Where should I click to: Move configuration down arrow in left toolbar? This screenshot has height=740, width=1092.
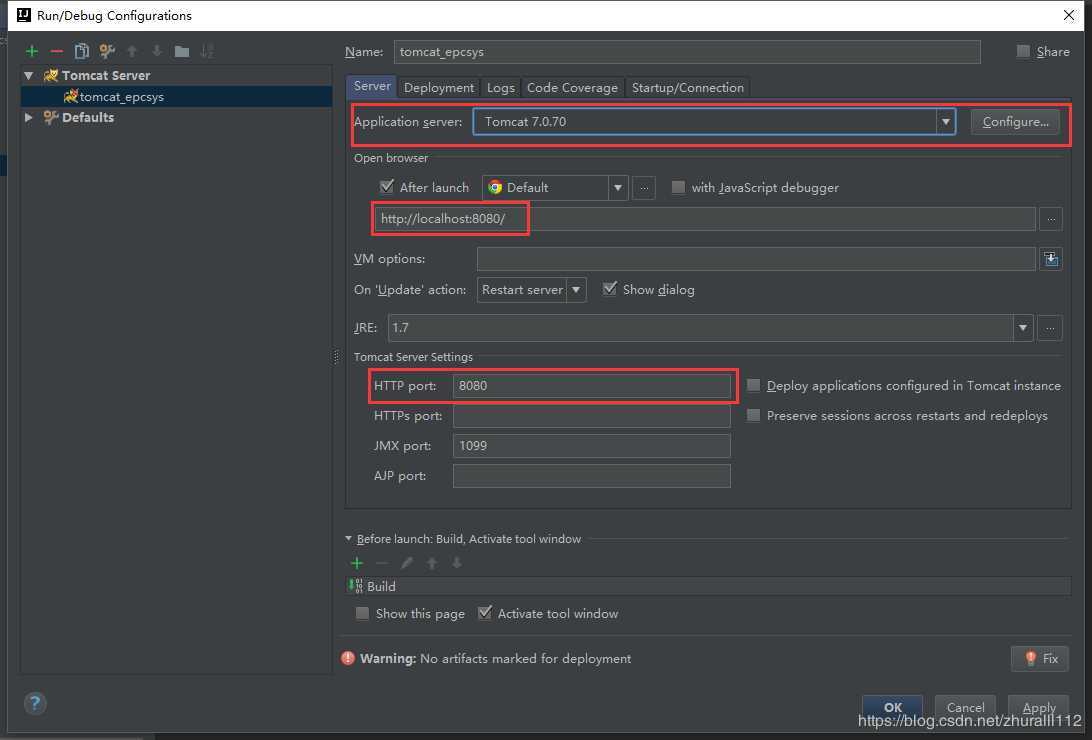pyautogui.click(x=157, y=51)
